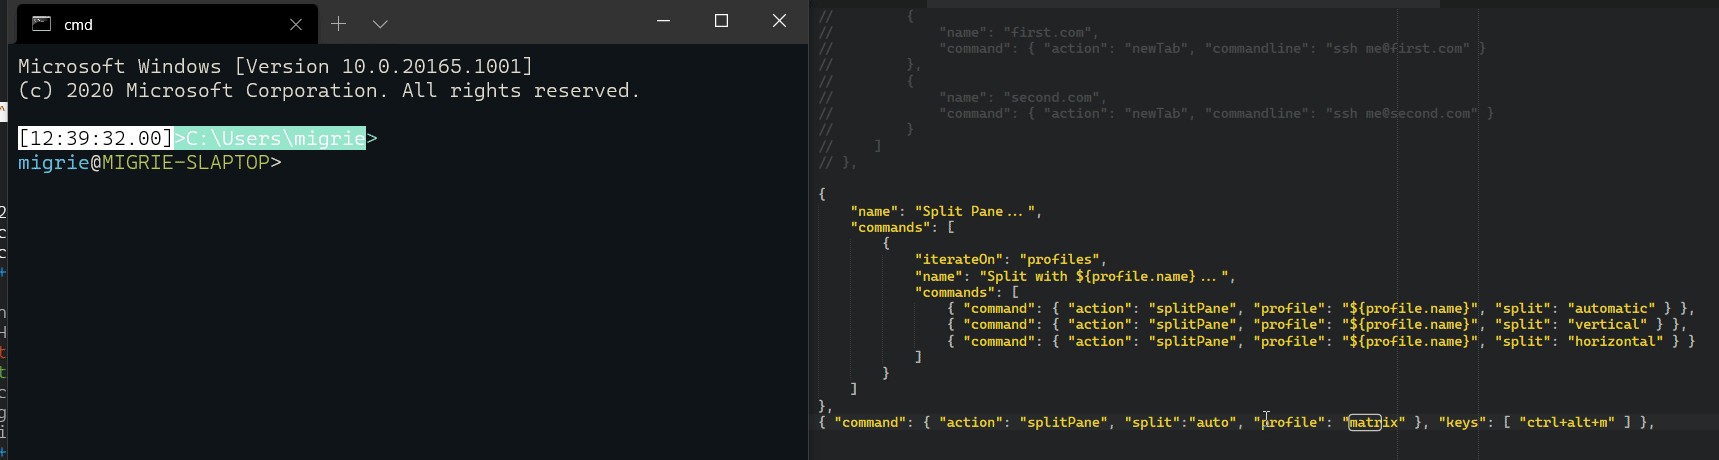Click the migrie@MIGRIE-SLAPTOP prompt line
1719x460 pixels.
click(150, 162)
